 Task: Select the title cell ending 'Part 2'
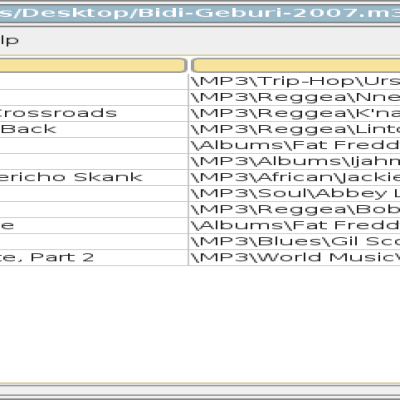click(94, 257)
